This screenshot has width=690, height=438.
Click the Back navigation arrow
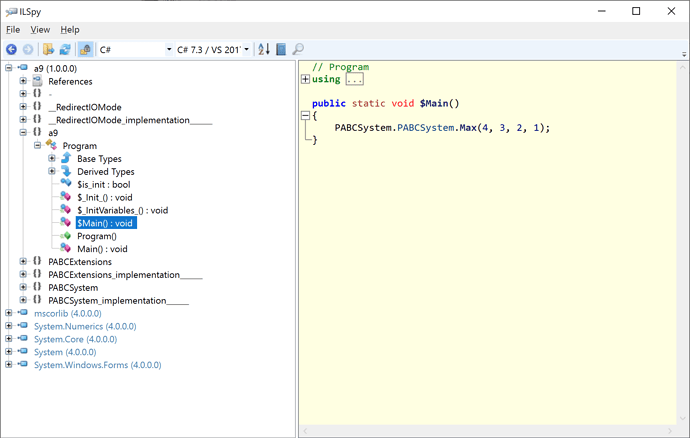(11, 49)
